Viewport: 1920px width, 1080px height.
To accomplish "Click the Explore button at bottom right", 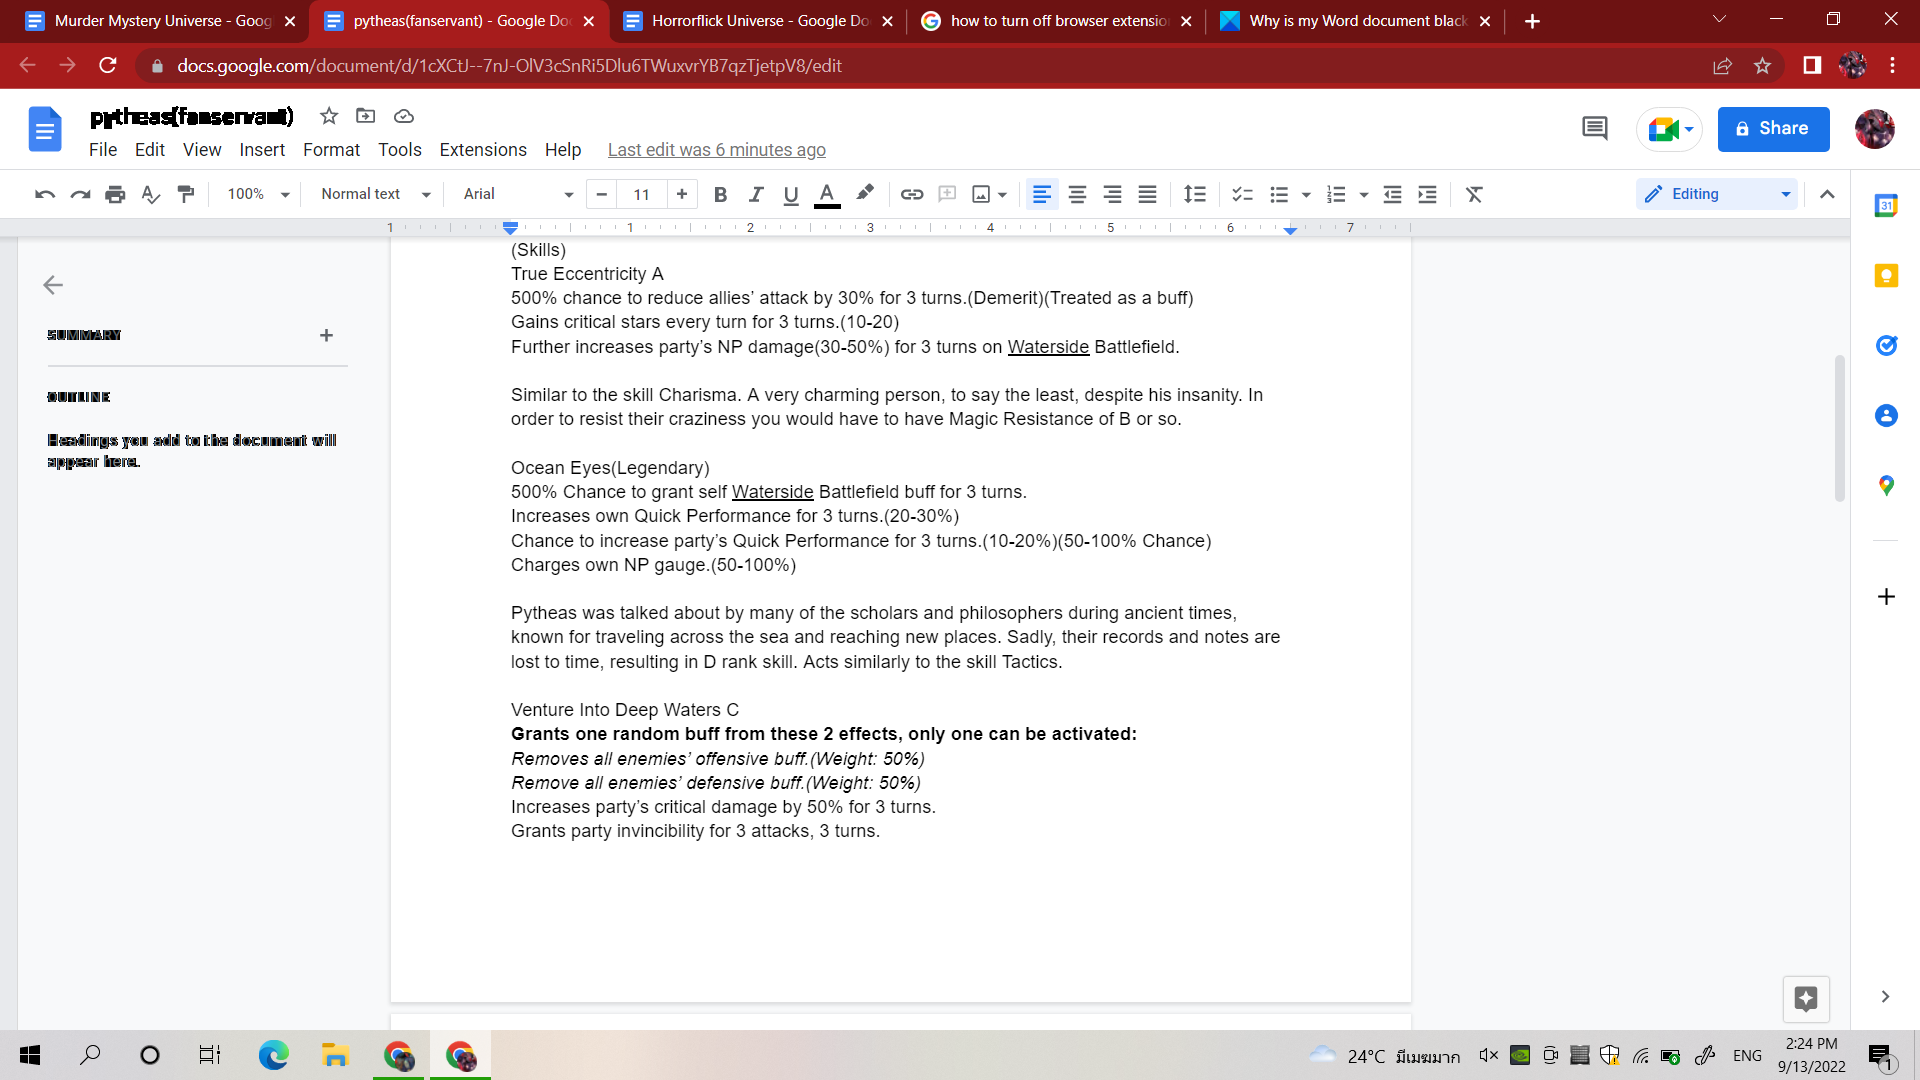I will [1805, 998].
